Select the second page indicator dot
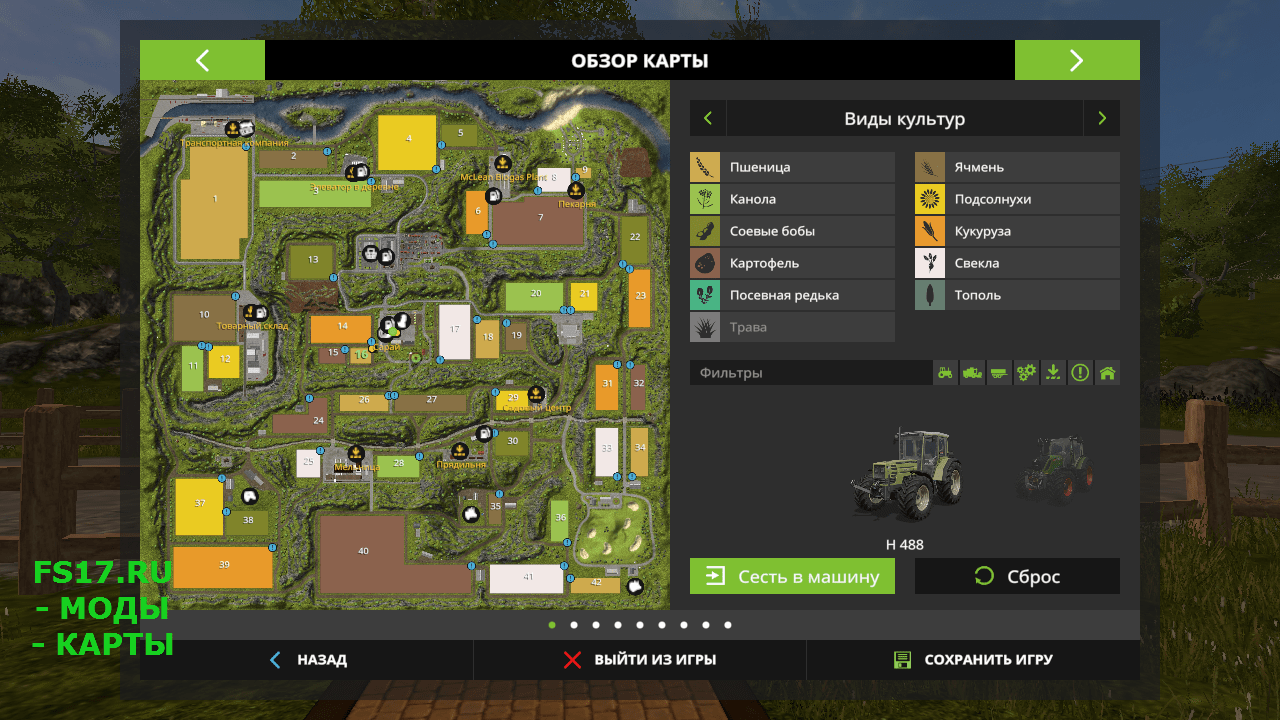The width and height of the screenshot is (1280, 720). tap(574, 625)
